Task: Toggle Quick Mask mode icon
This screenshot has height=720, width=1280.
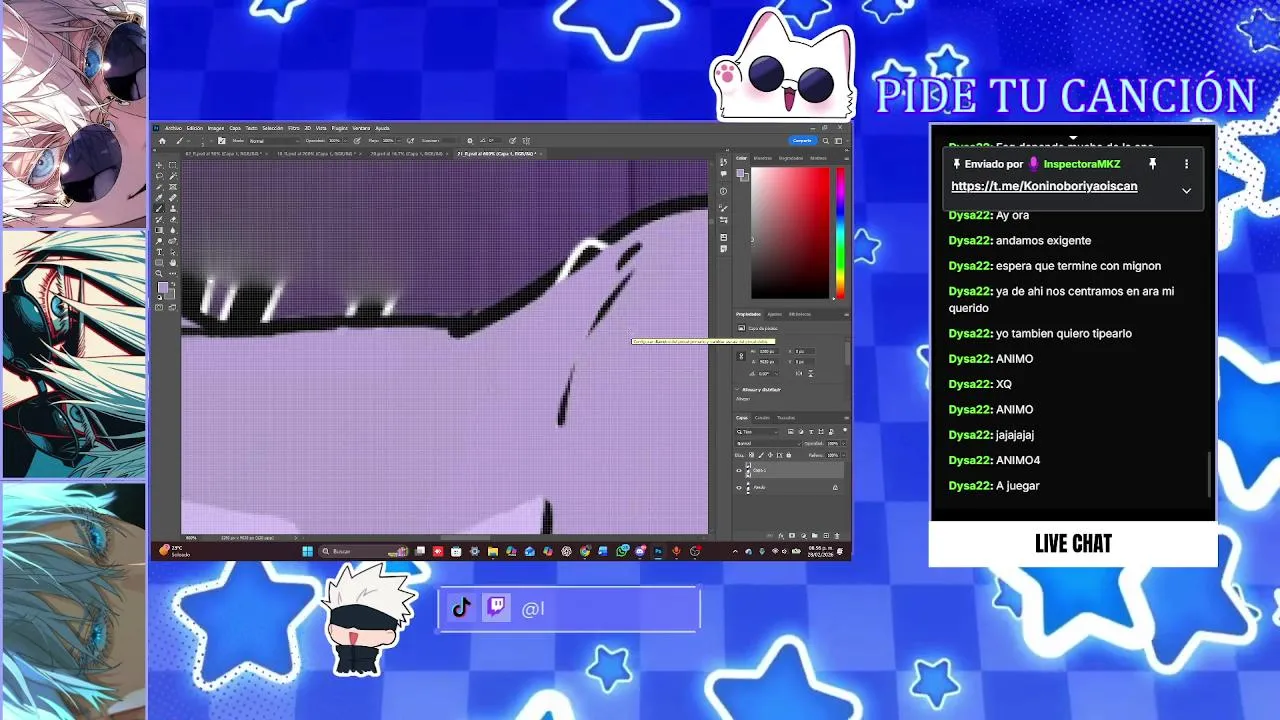Action: pos(159,307)
